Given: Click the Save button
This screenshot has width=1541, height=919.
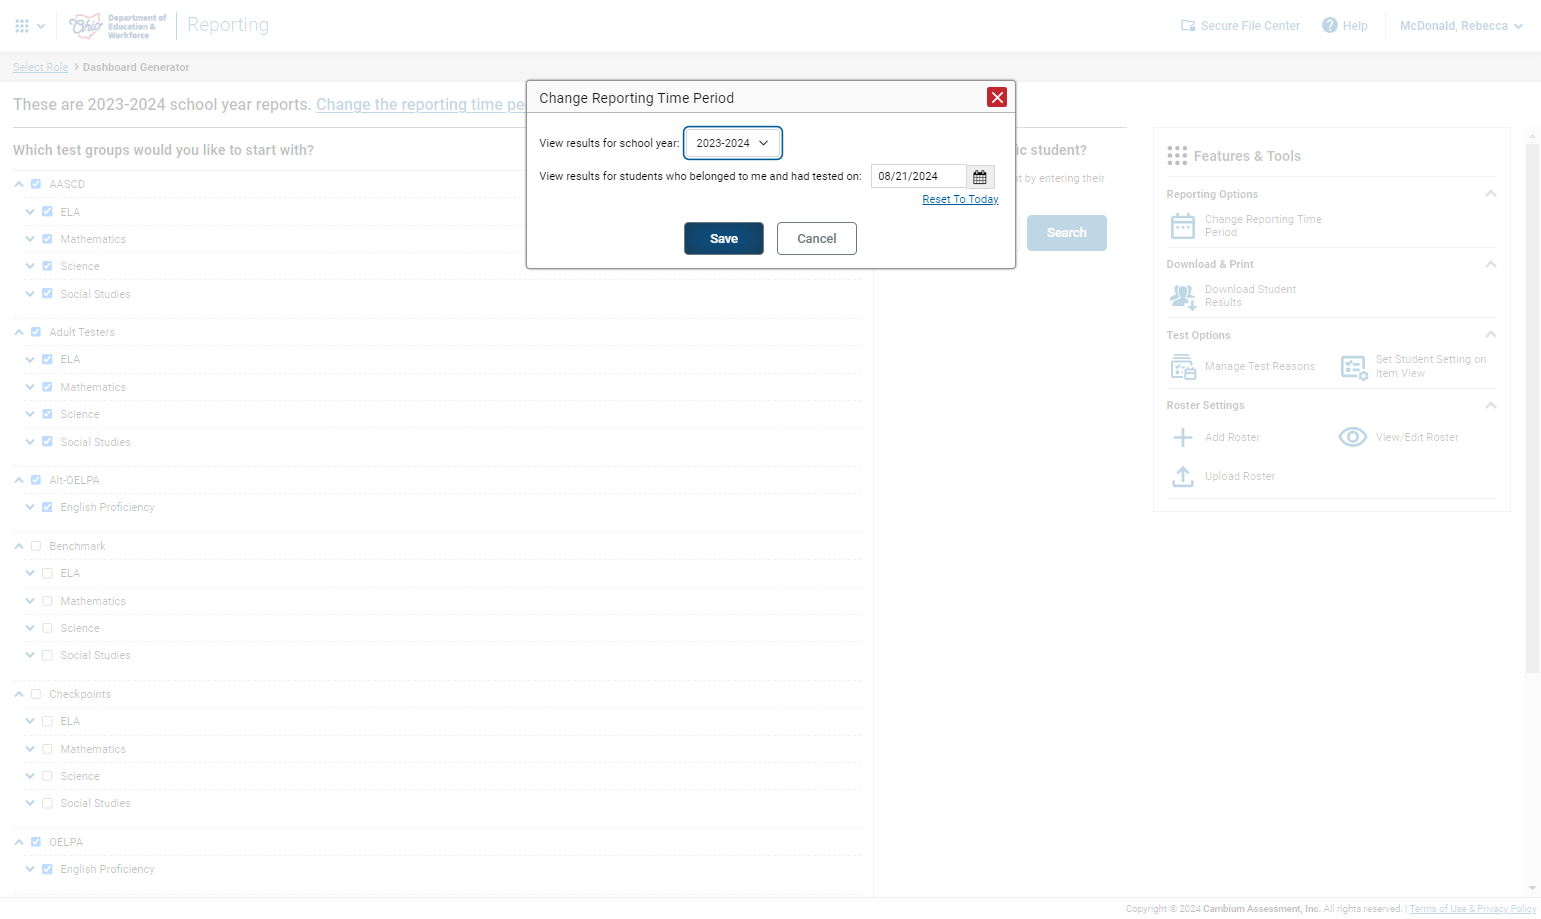Looking at the screenshot, I should click(724, 239).
